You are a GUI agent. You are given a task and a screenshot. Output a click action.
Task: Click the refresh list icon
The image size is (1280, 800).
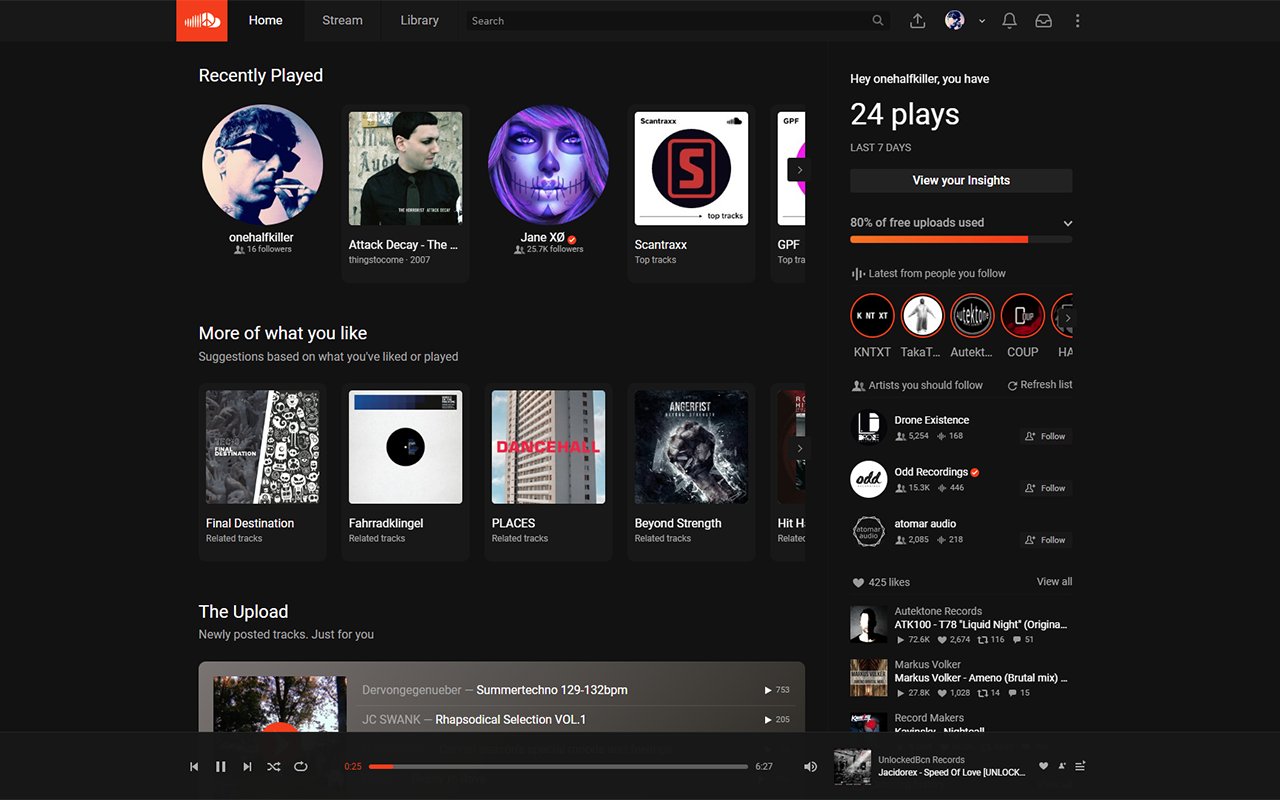click(x=1012, y=385)
